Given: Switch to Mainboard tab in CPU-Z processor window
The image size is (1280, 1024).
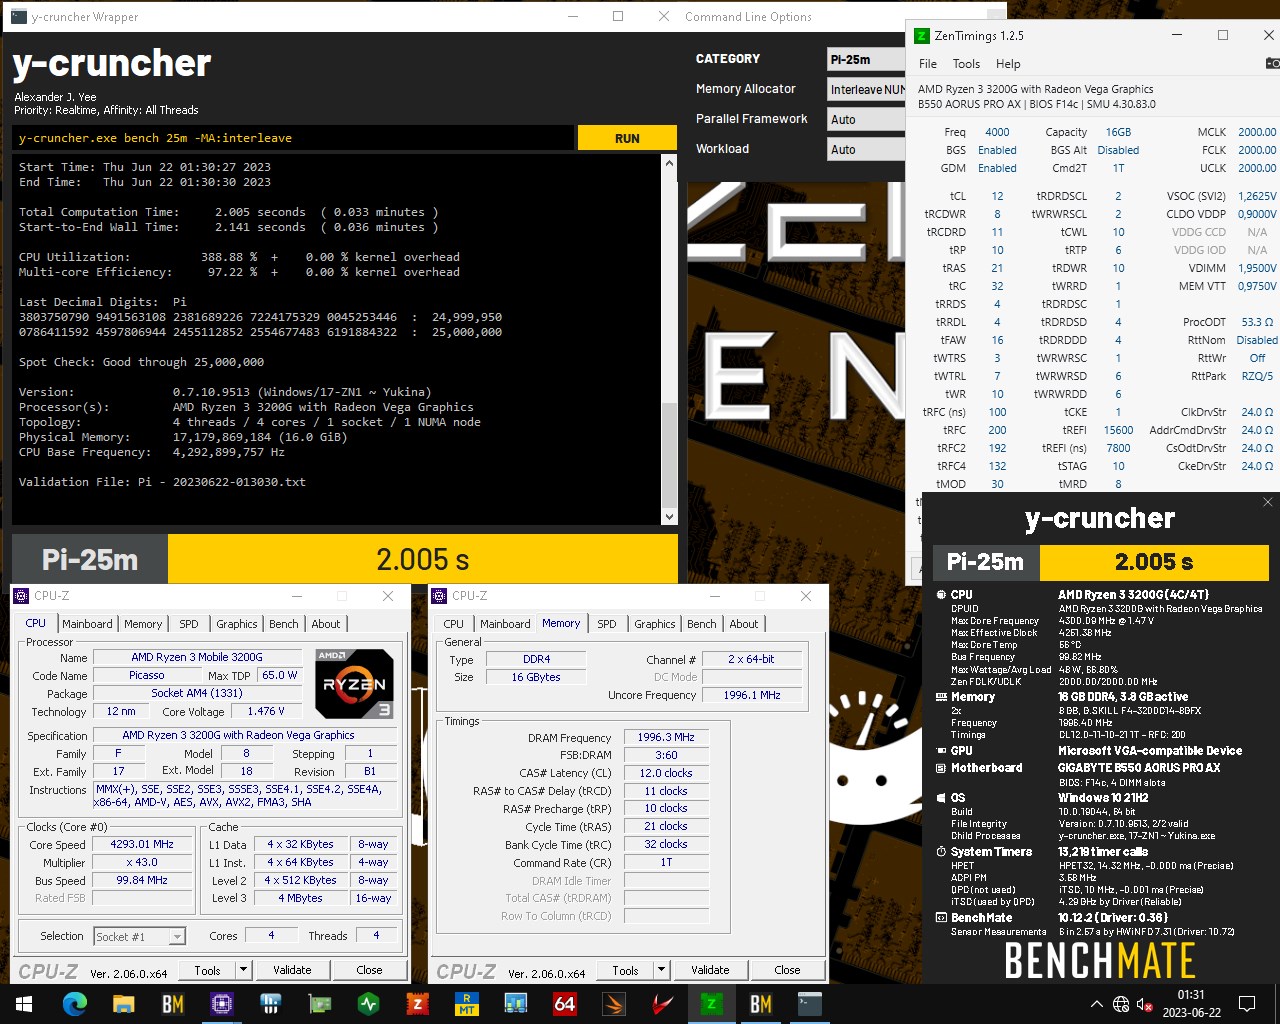Looking at the screenshot, I should [x=87, y=624].
